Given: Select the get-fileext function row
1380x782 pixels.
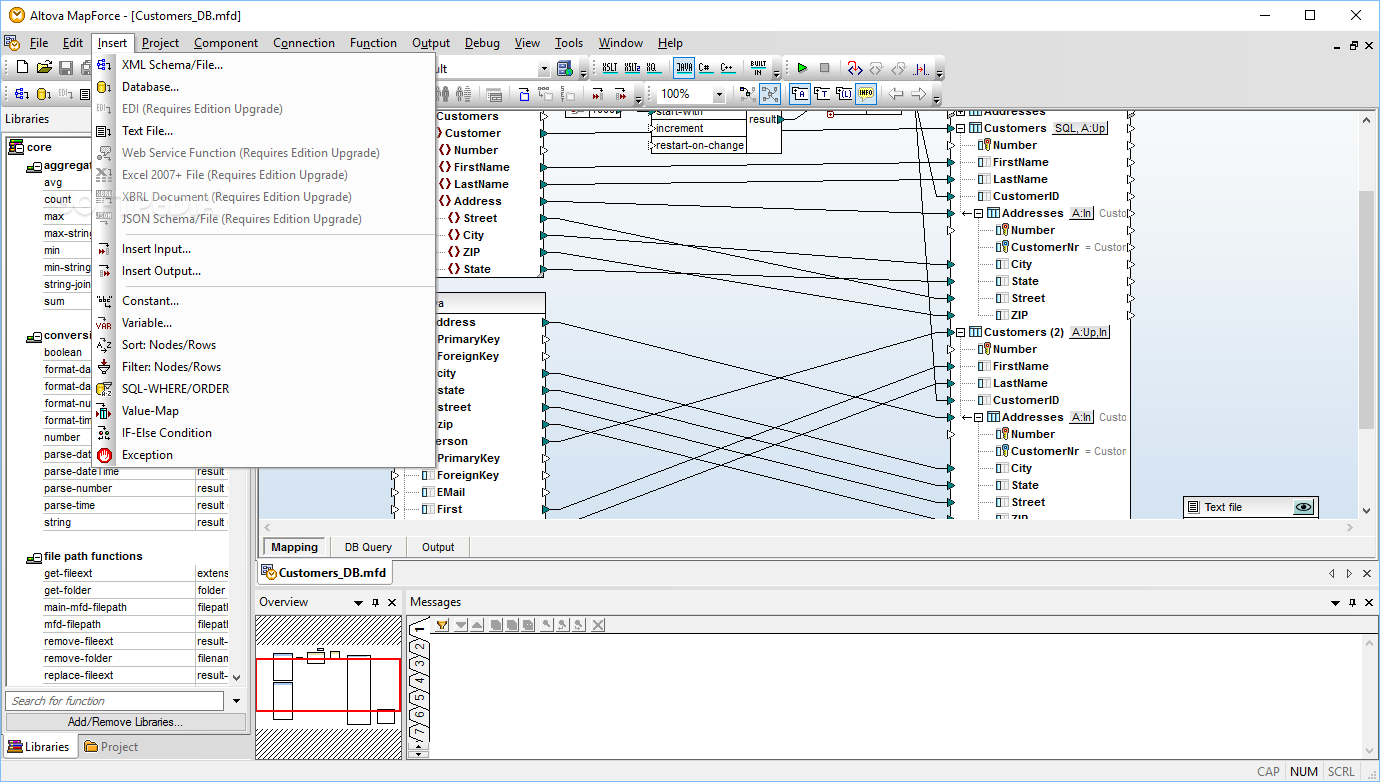Looking at the screenshot, I should (x=135, y=573).
